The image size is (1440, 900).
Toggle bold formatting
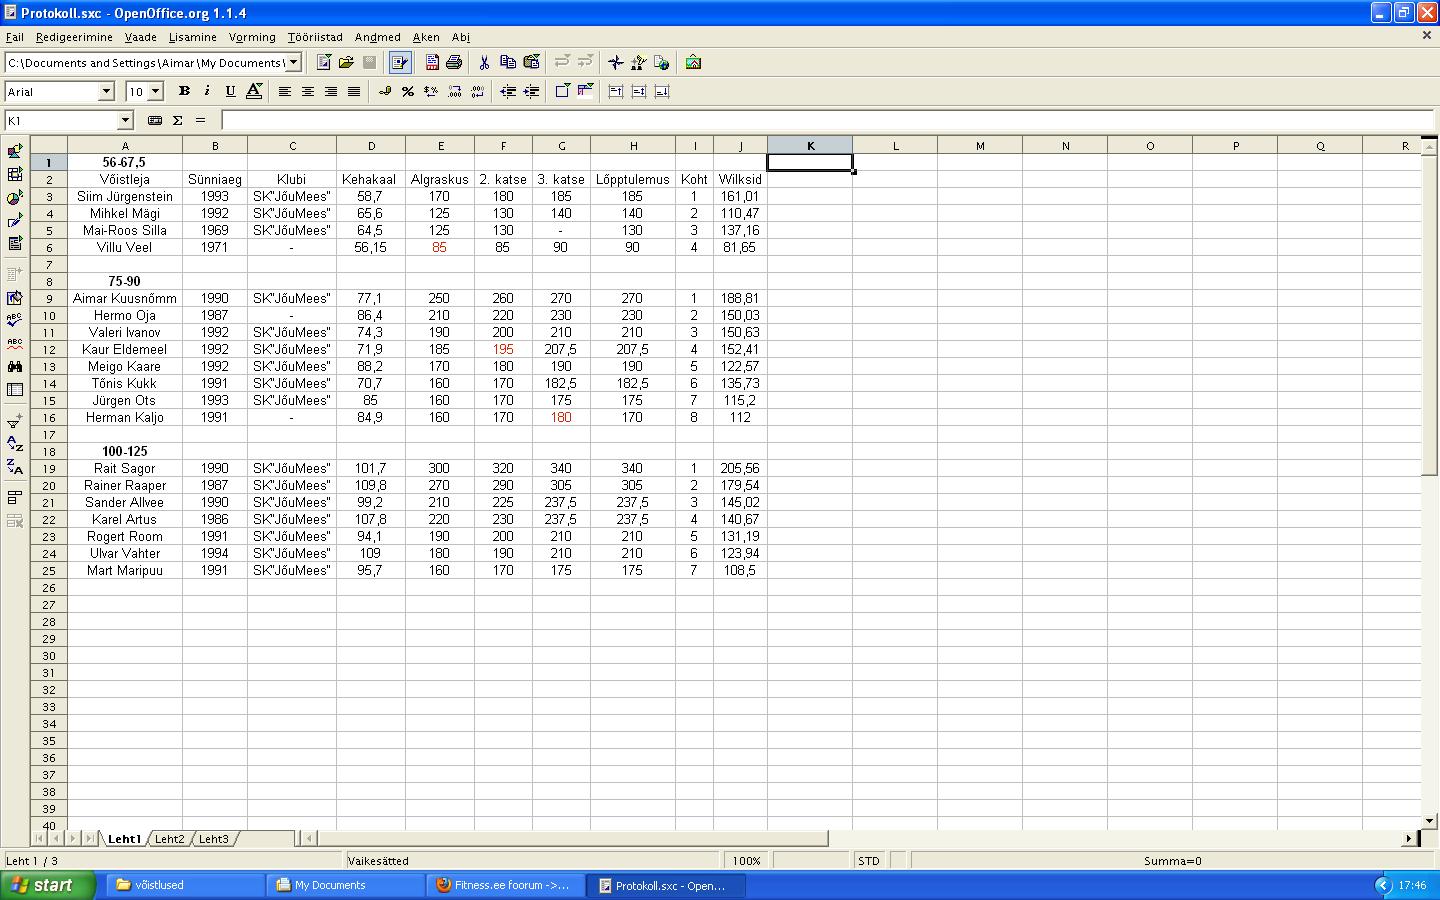click(184, 91)
